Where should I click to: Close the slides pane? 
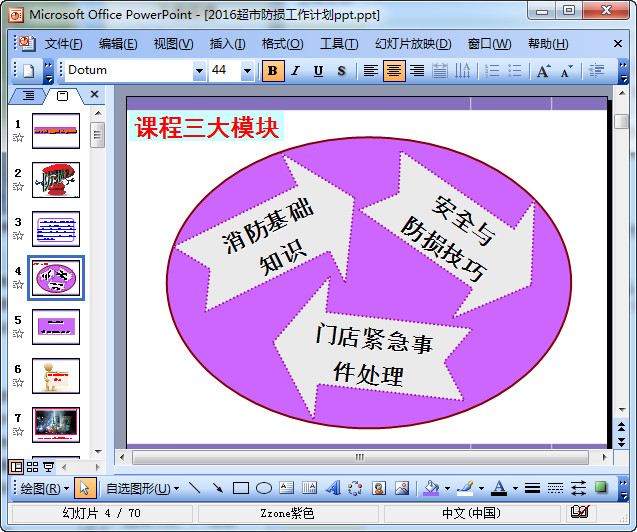click(x=94, y=94)
